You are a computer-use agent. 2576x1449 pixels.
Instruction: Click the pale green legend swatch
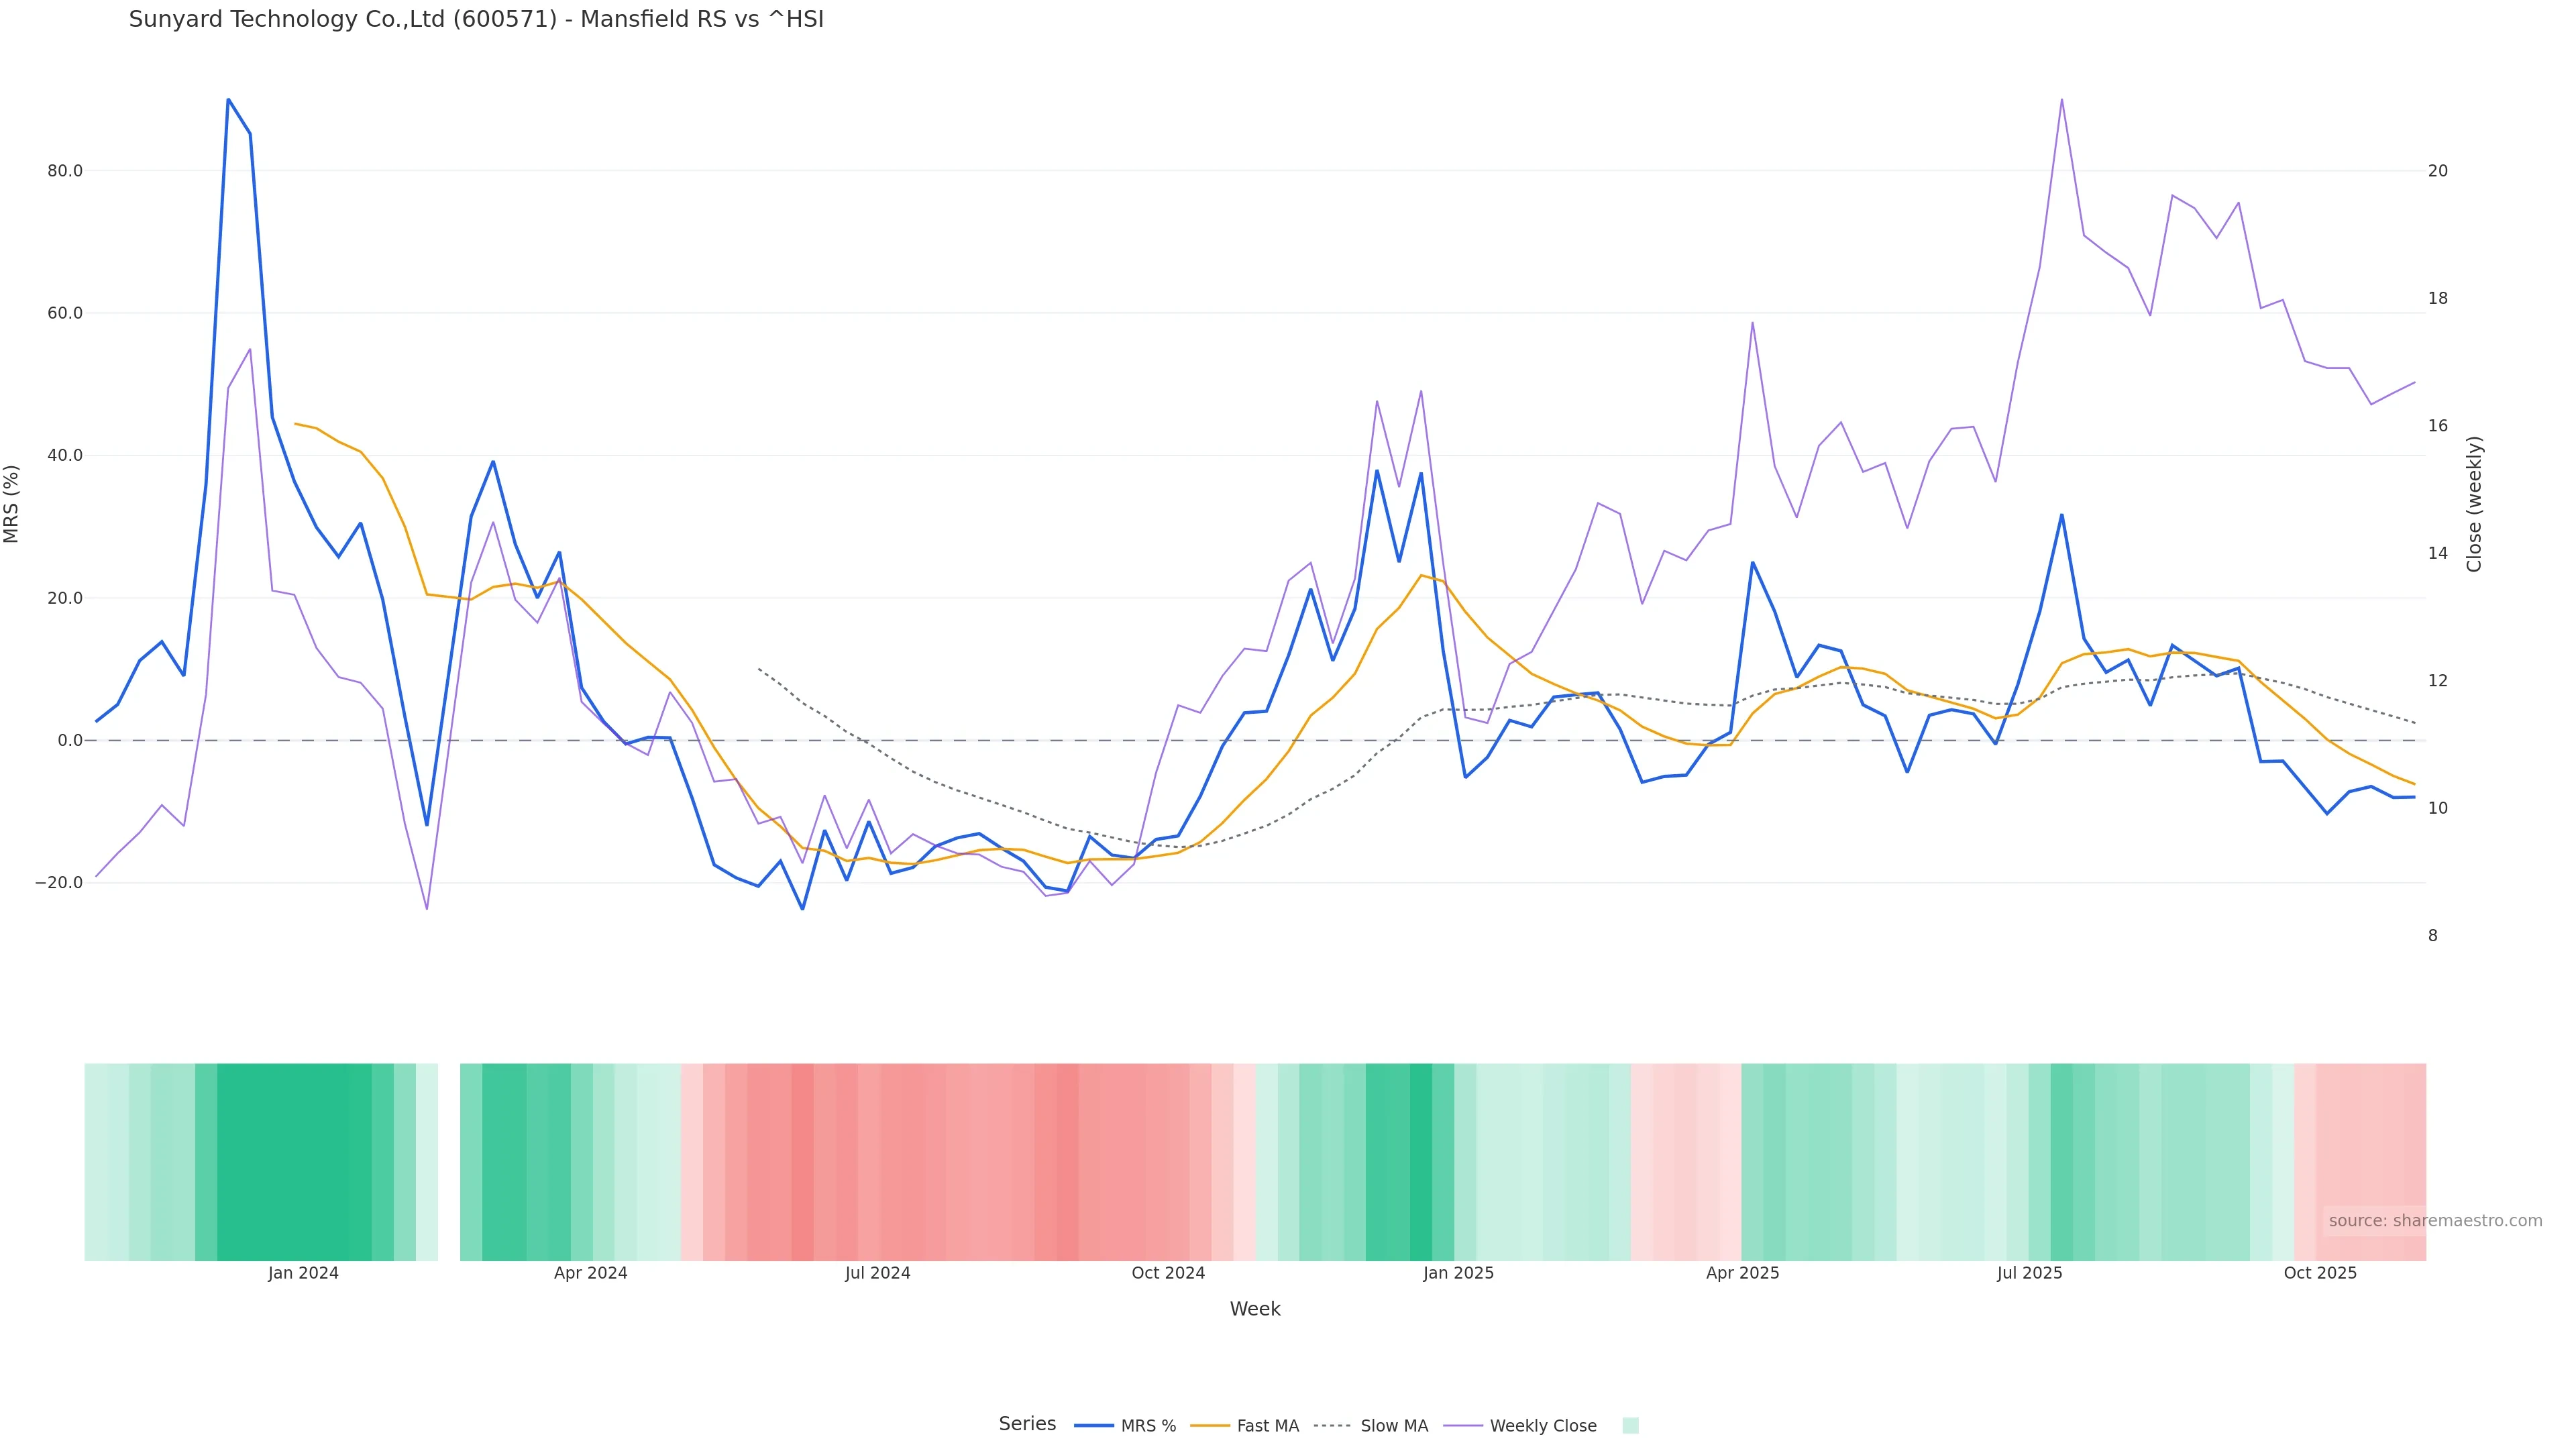pyautogui.click(x=1630, y=1426)
